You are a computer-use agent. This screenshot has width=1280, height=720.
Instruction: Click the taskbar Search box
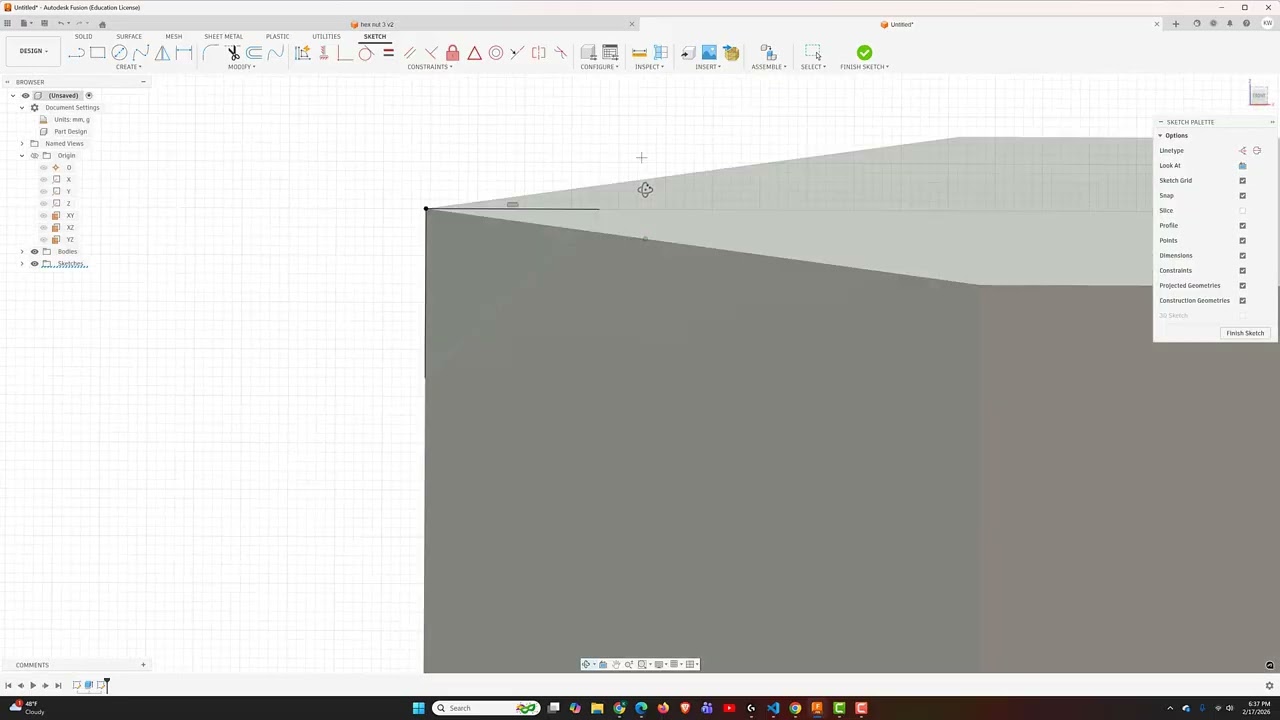(485, 708)
